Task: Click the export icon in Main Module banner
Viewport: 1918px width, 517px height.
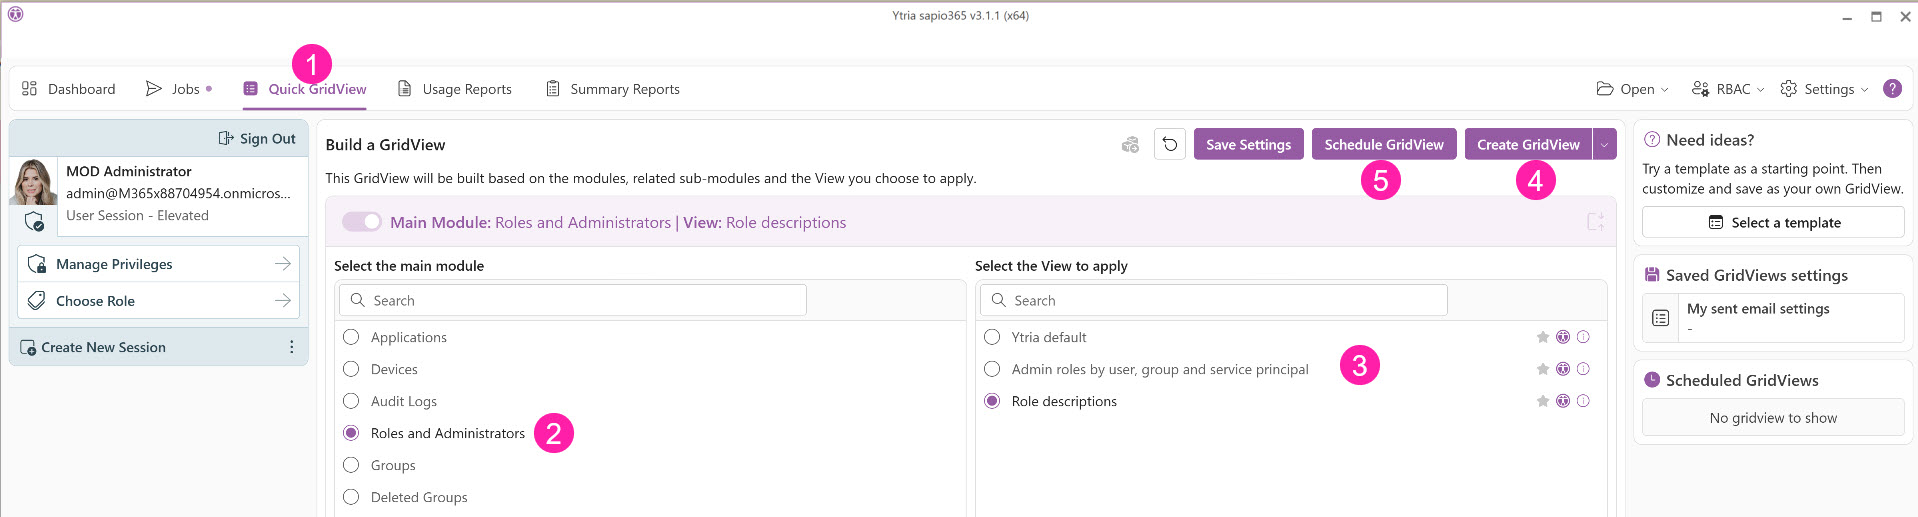Action: coord(1595,222)
